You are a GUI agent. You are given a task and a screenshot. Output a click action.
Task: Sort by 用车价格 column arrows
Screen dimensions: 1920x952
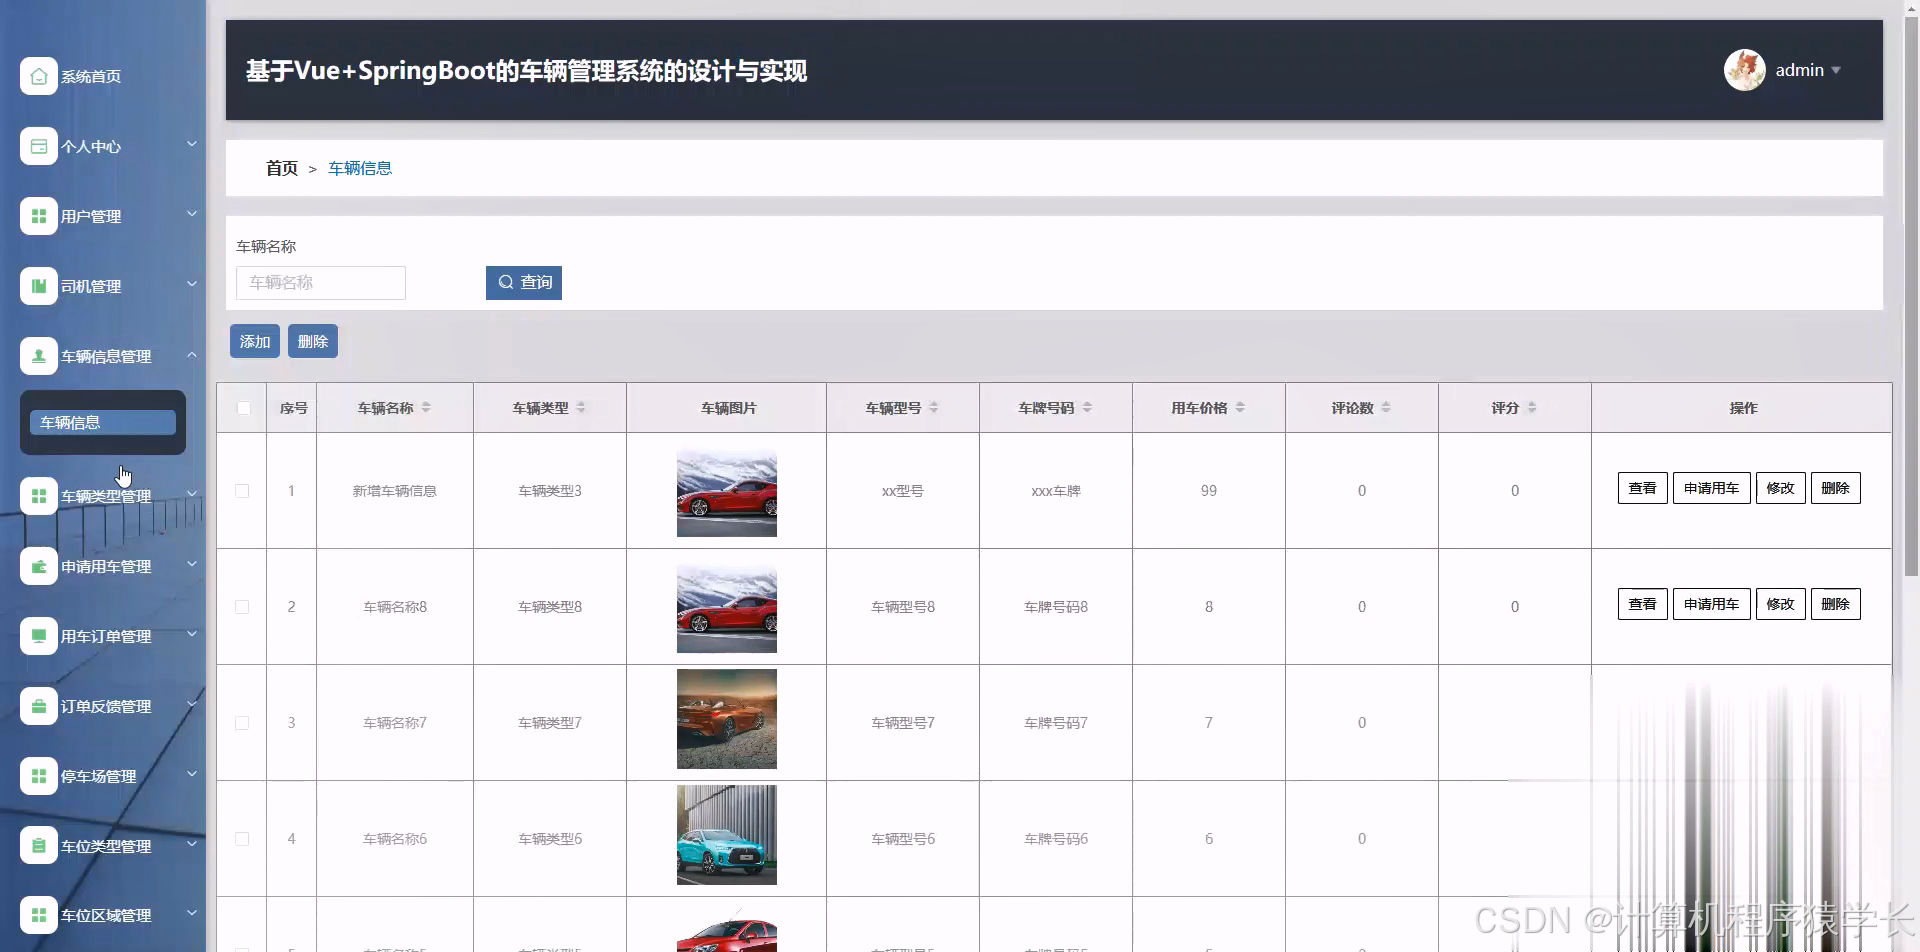click(1240, 408)
